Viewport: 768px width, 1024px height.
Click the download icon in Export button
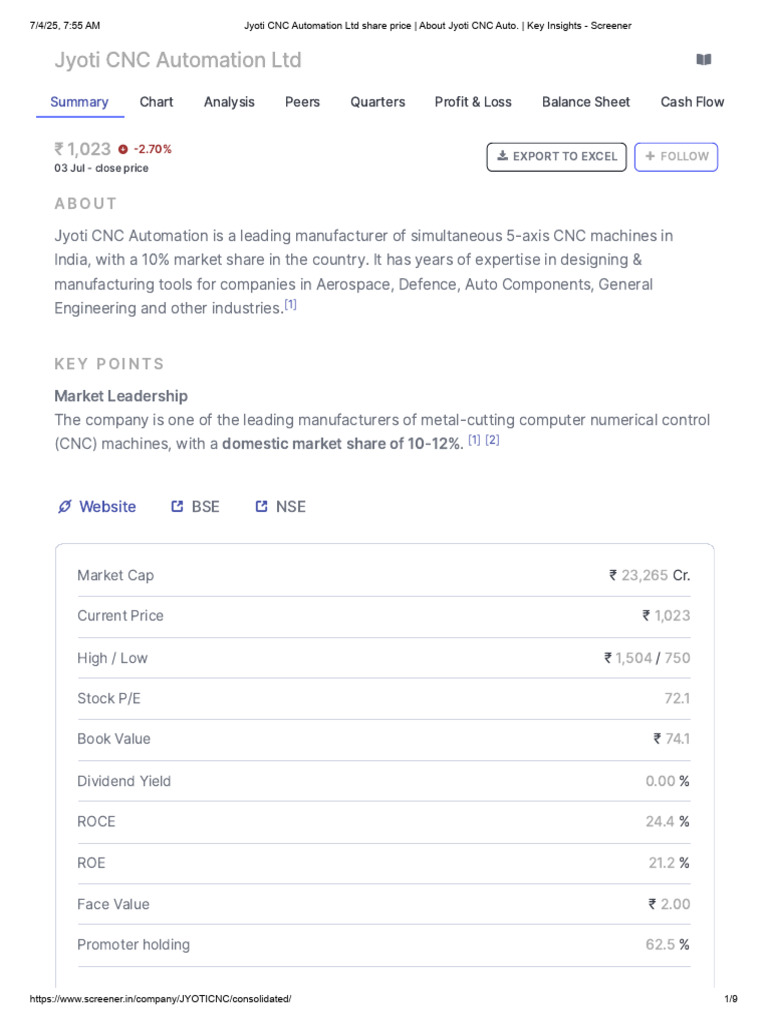click(502, 156)
